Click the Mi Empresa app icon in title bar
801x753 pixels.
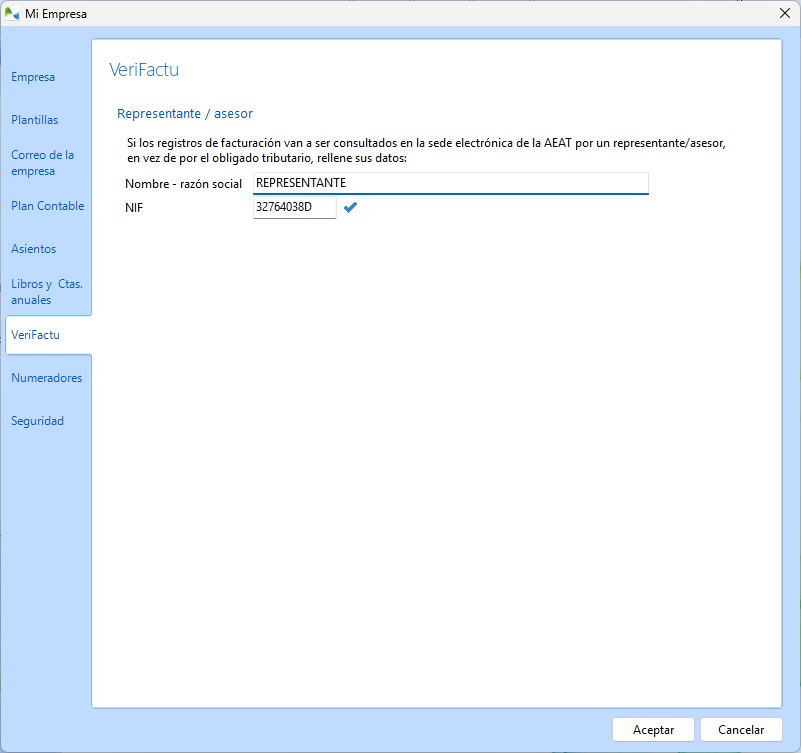(13, 13)
